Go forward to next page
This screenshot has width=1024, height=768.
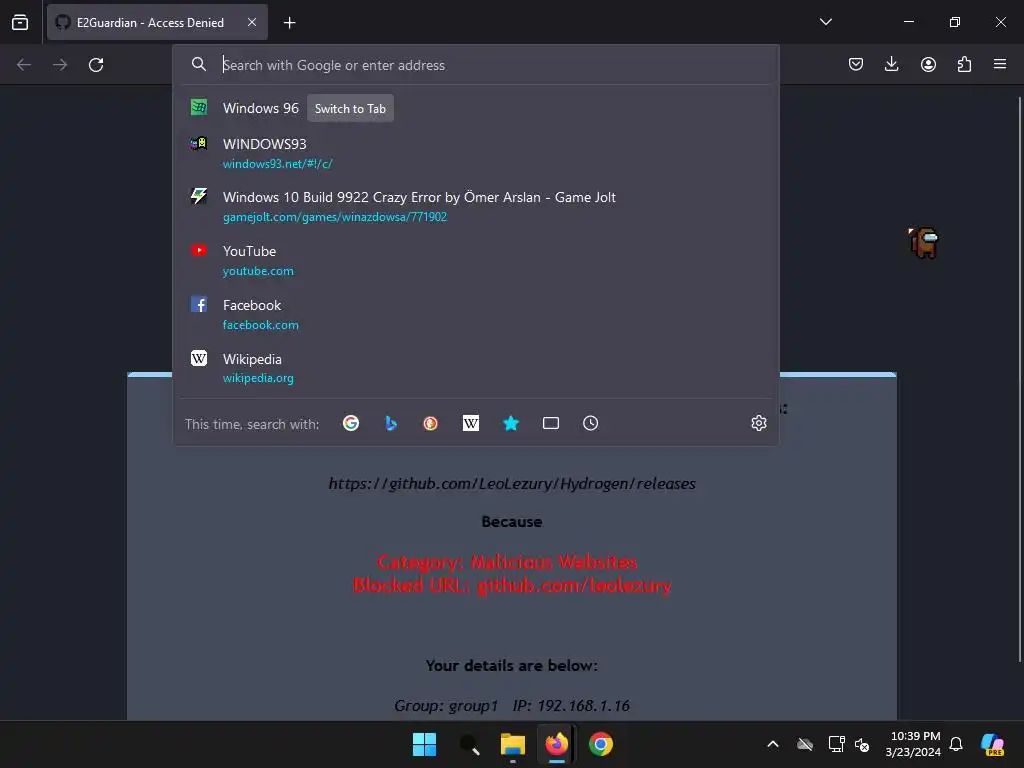(x=60, y=65)
